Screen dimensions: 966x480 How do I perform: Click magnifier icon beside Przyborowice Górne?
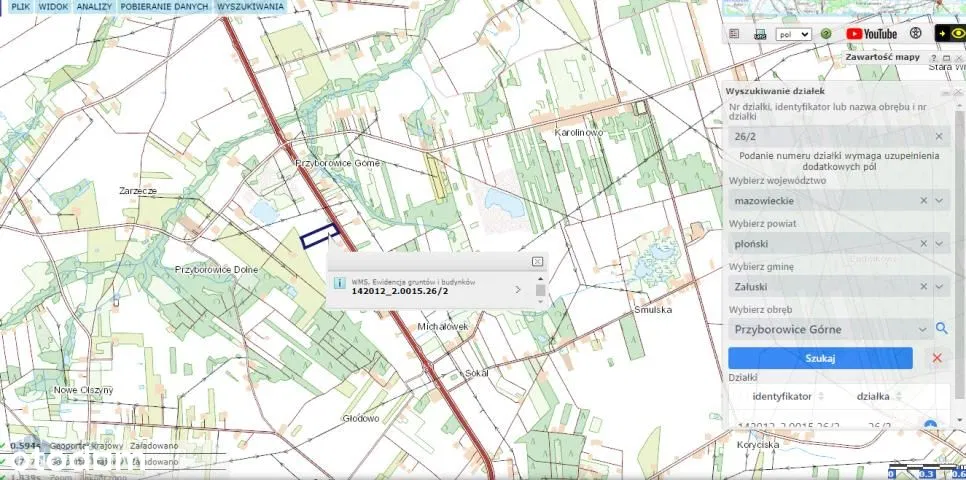[x=941, y=328]
